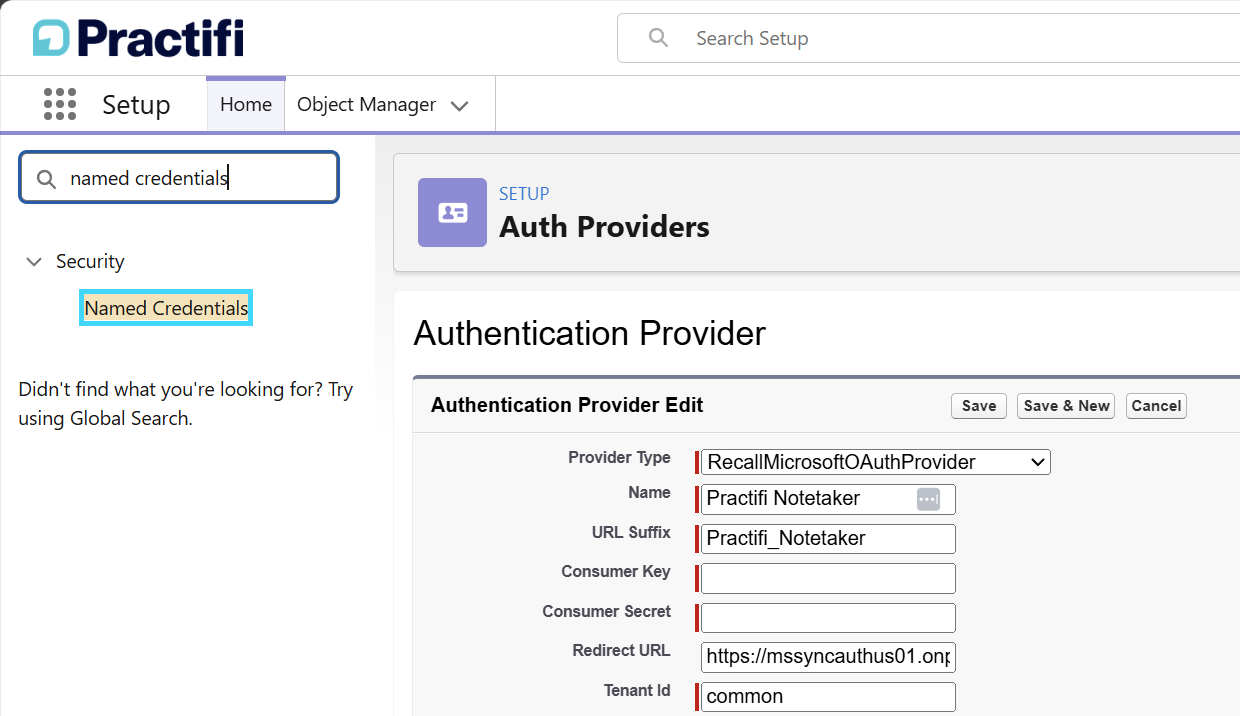Click the Tenant Id label
Viewport: 1240px width, 716px height.
coord(637,691)
